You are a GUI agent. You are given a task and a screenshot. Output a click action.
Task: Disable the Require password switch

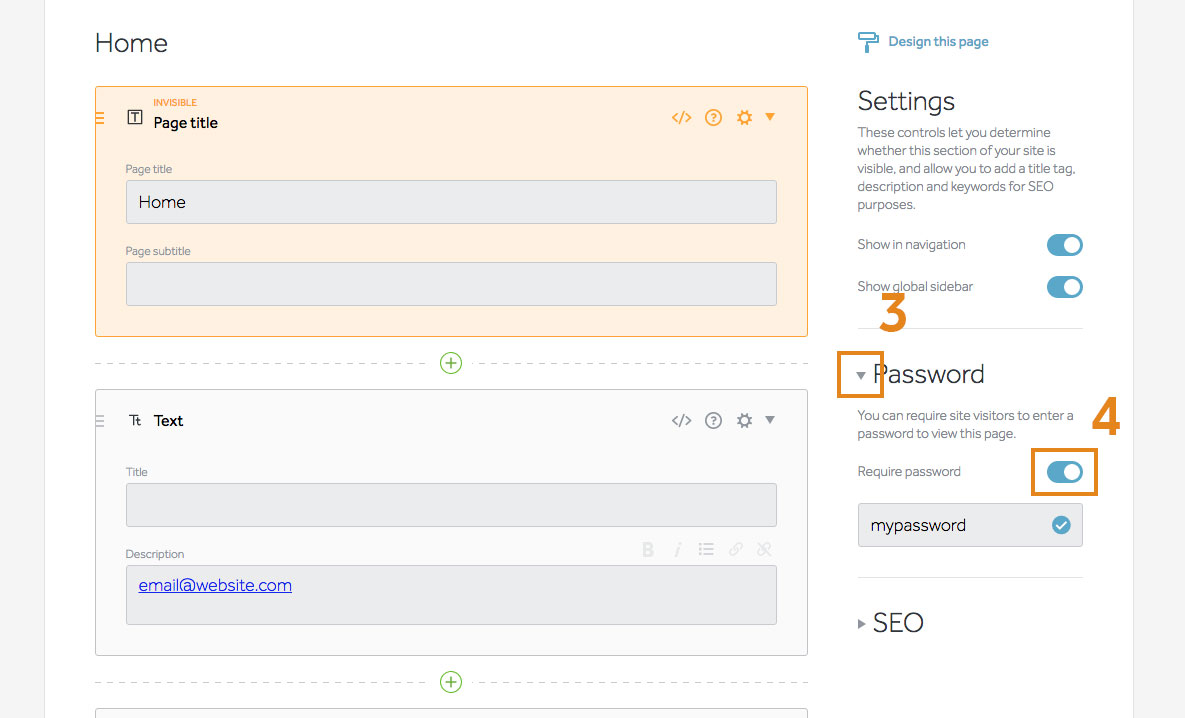[1064, 472]
